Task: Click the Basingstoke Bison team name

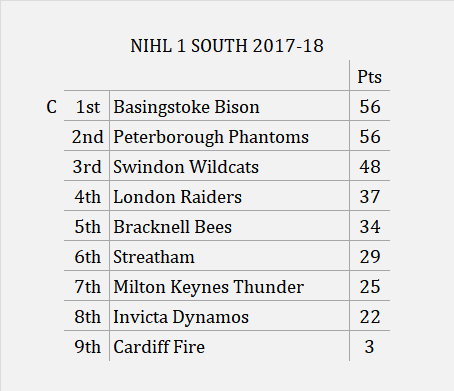Action: coord(186,107)
